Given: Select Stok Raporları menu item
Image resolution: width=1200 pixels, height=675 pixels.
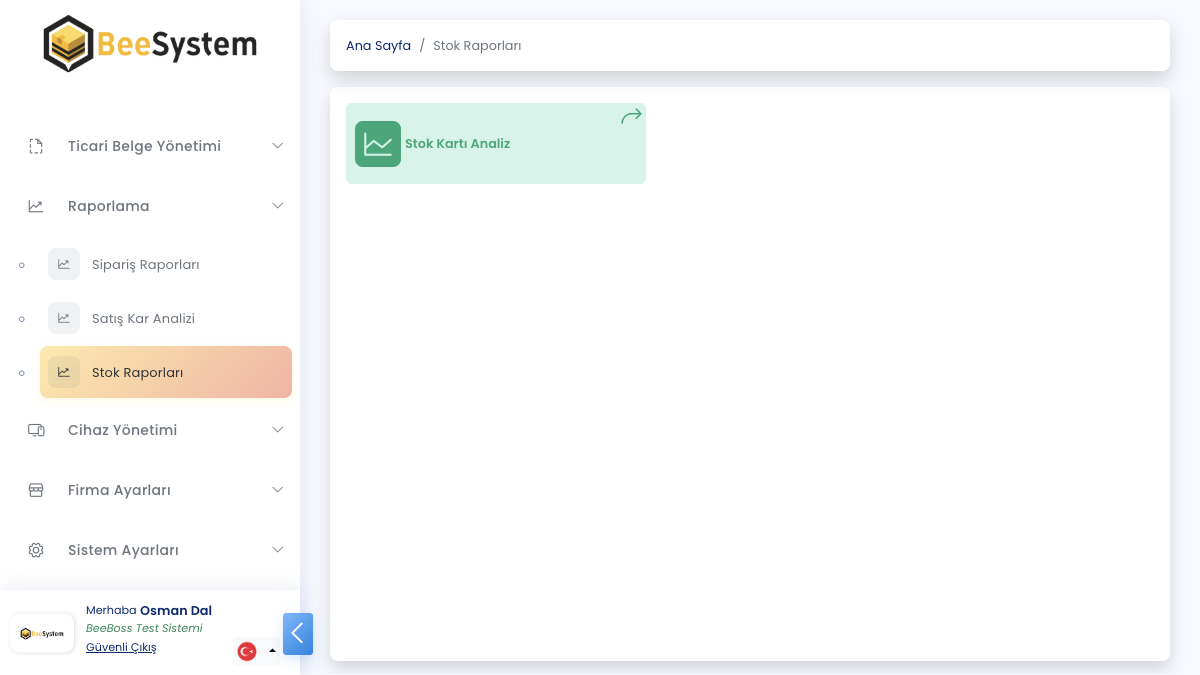Looking at the screenshot, I should click(x=137, y=373).
